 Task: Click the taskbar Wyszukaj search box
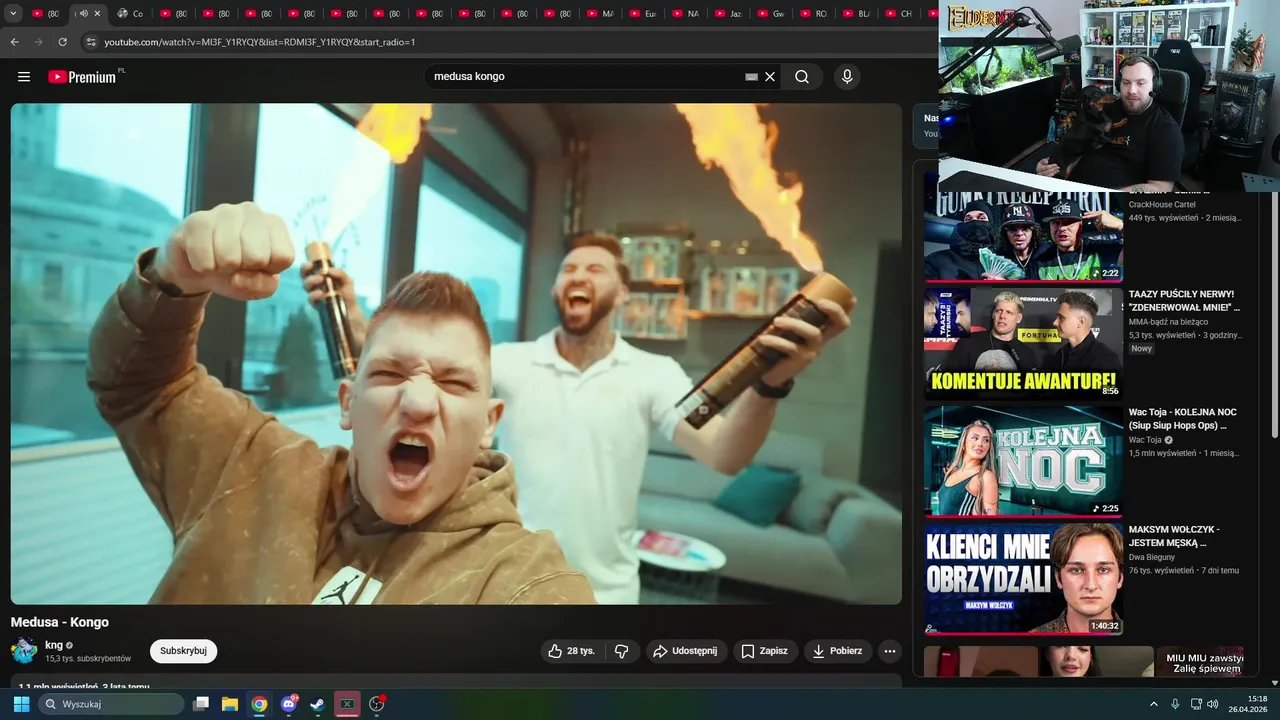(111, 704)
